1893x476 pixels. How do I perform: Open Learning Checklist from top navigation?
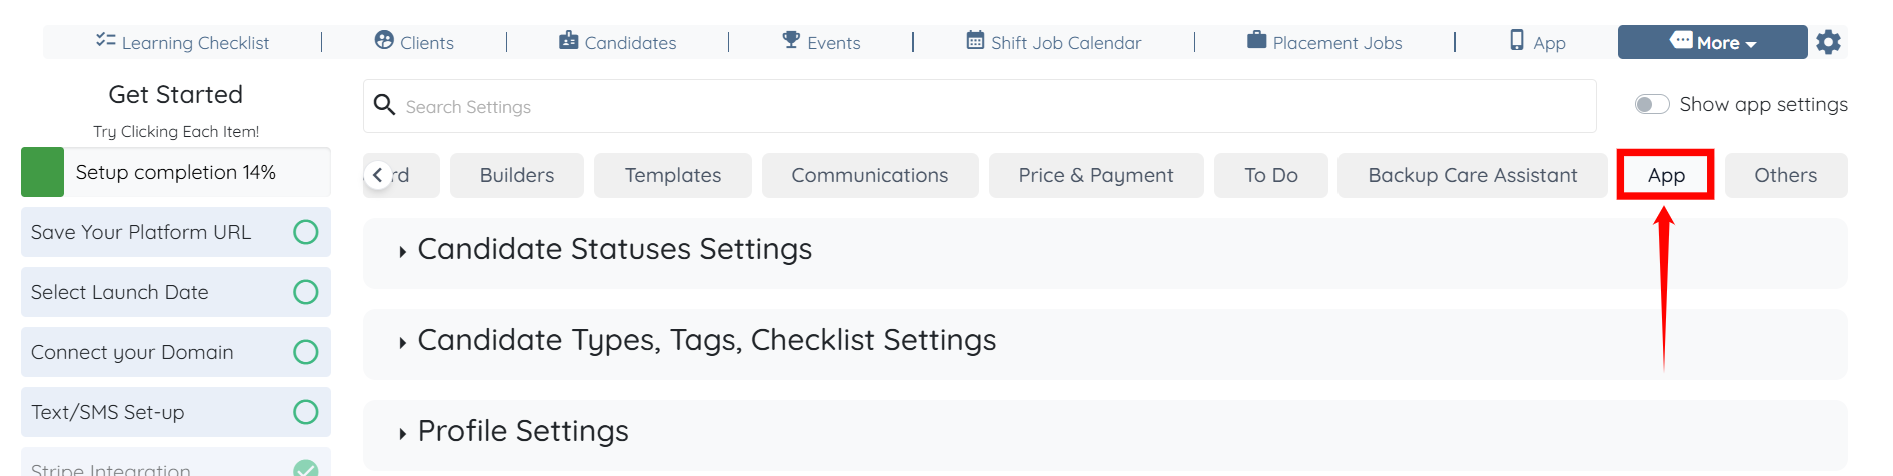coord(182,42)
